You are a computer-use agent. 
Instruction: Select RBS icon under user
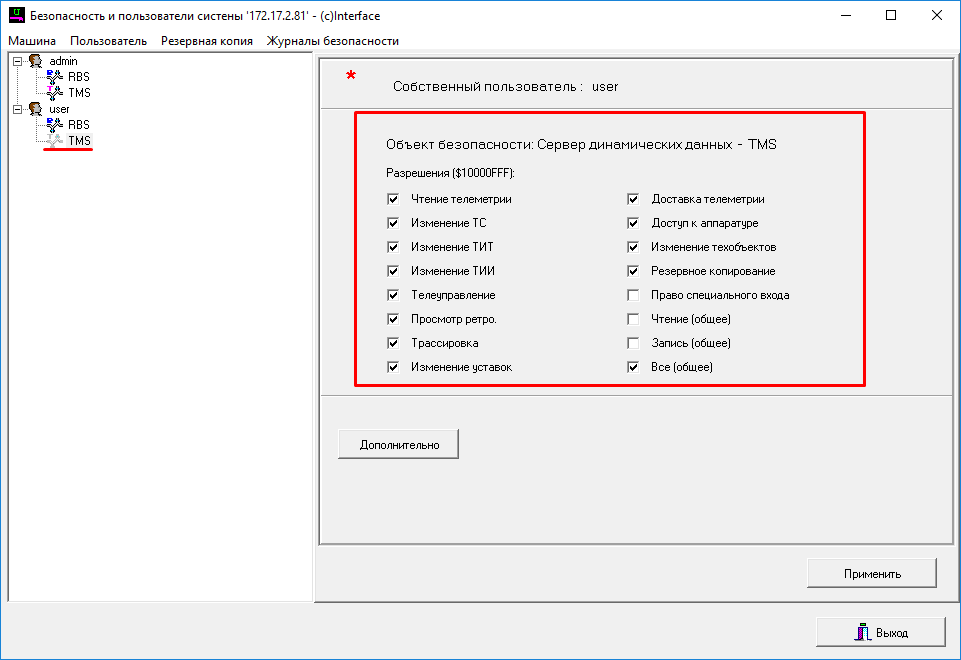coord(55,124)
